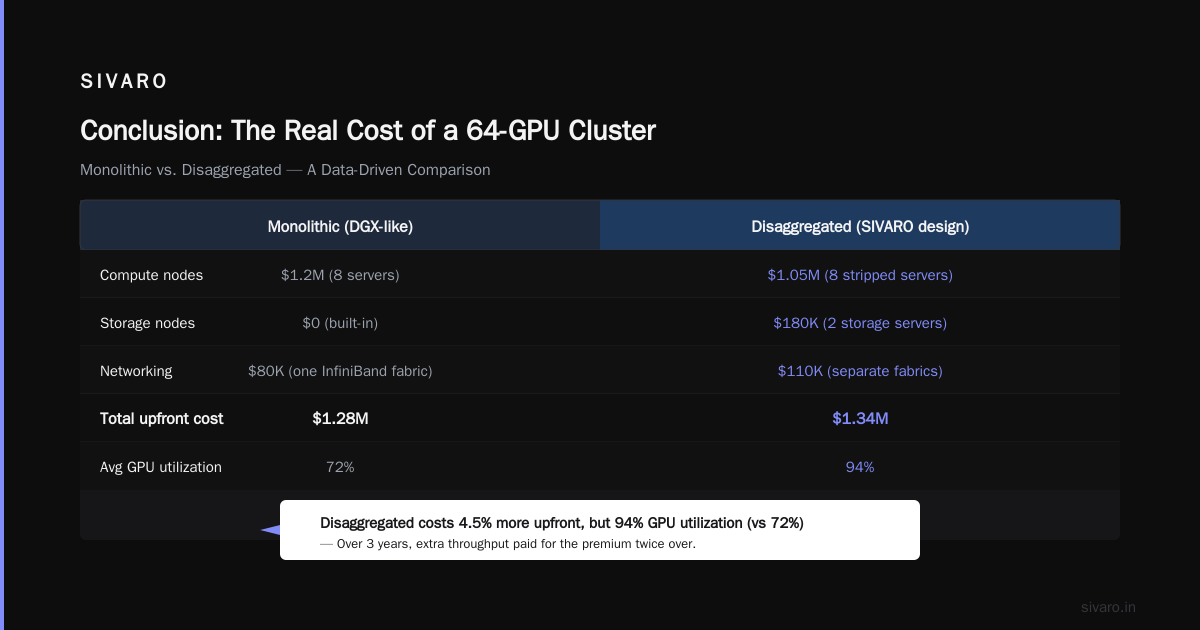This screenshot has width=1200, height=630.
Task: Open the sivaro.in link
Action: point(1108,607)
